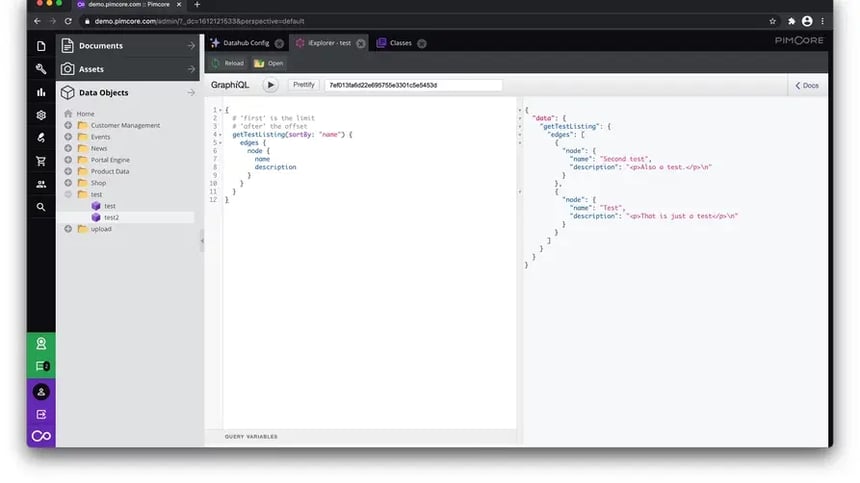Expand the Customer Management folder
The width and height of the screenshot is (860, 483).
coord(68,125)
